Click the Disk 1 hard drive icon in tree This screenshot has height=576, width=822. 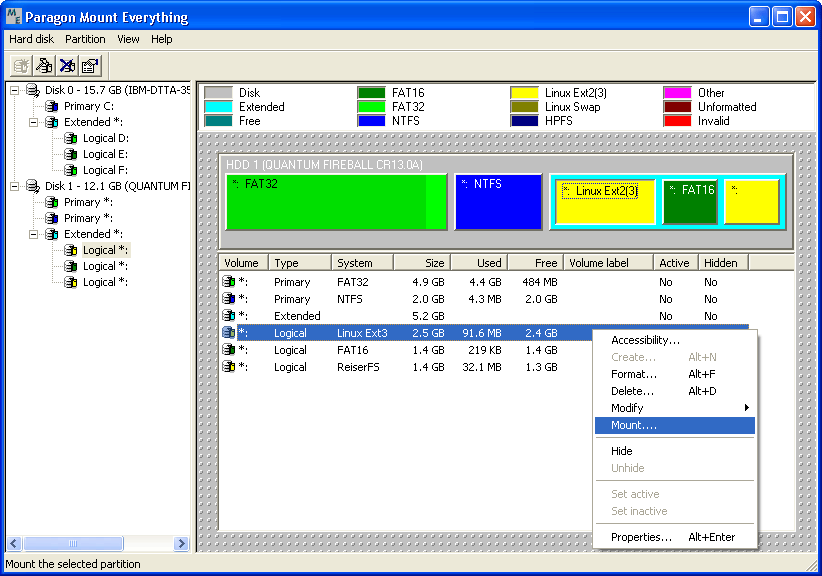pyautogui.click(x=33, y=186)
